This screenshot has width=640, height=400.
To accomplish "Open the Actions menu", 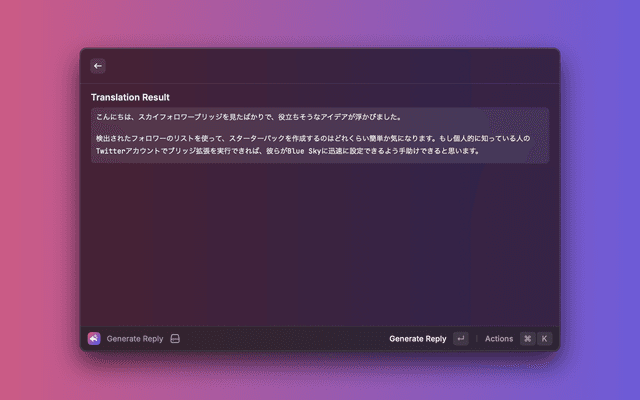I will (x=498, y=339).
